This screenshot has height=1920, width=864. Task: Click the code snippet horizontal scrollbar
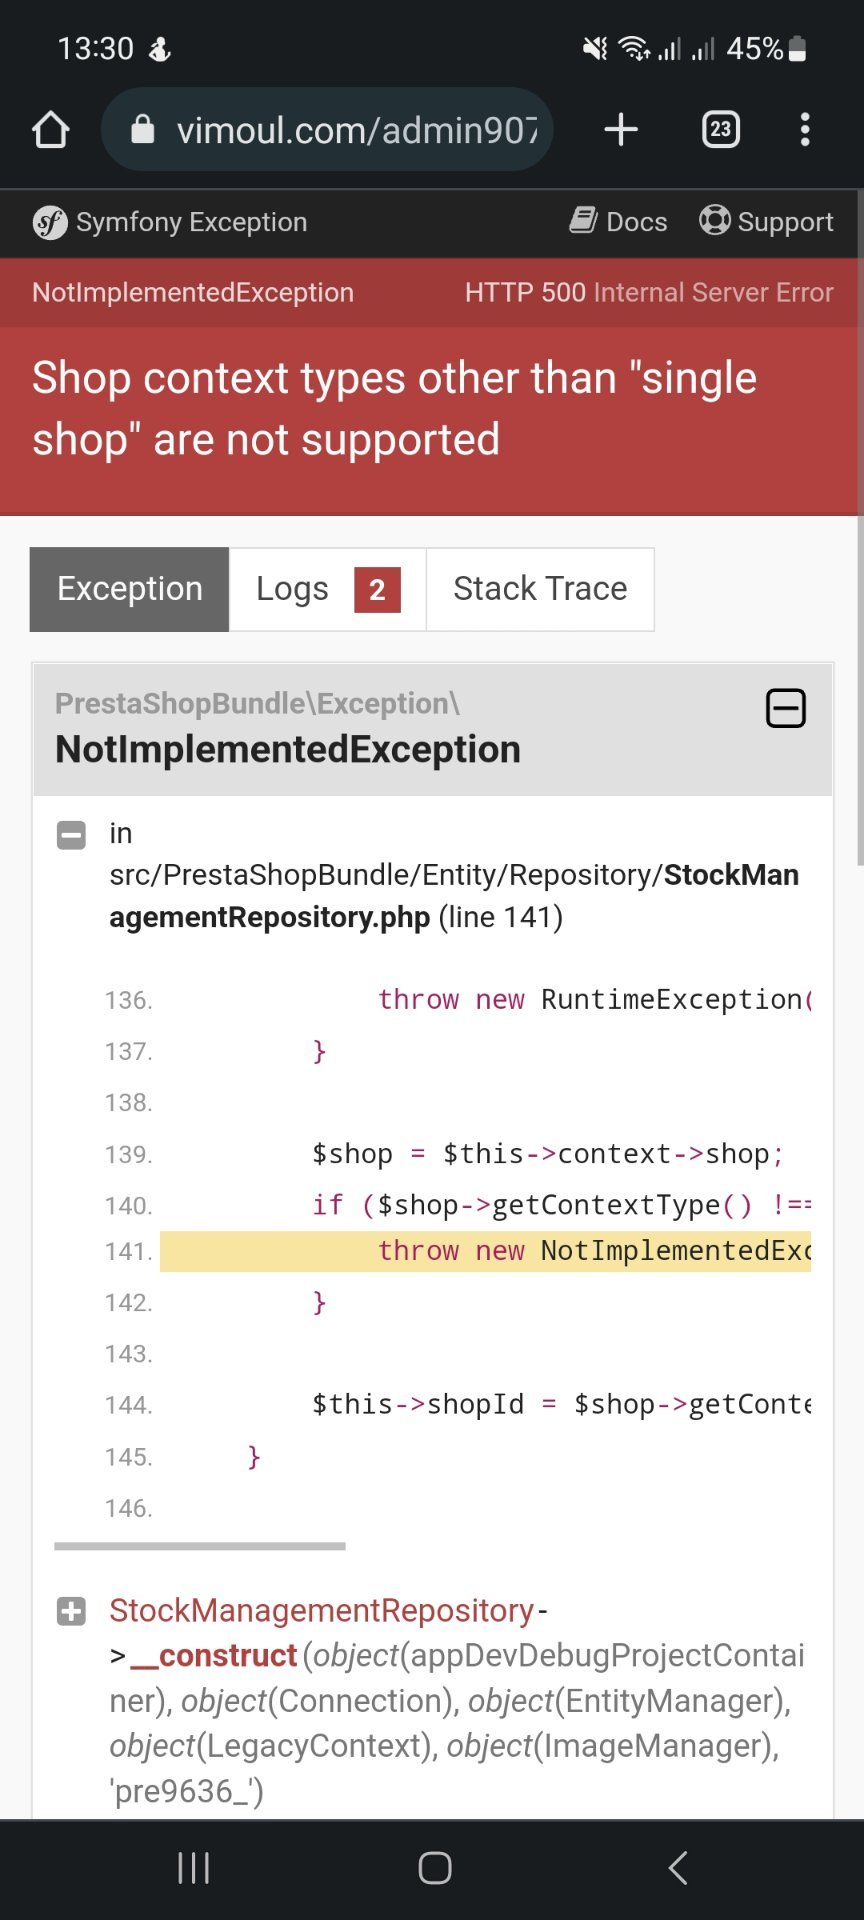click(200, 1546)
